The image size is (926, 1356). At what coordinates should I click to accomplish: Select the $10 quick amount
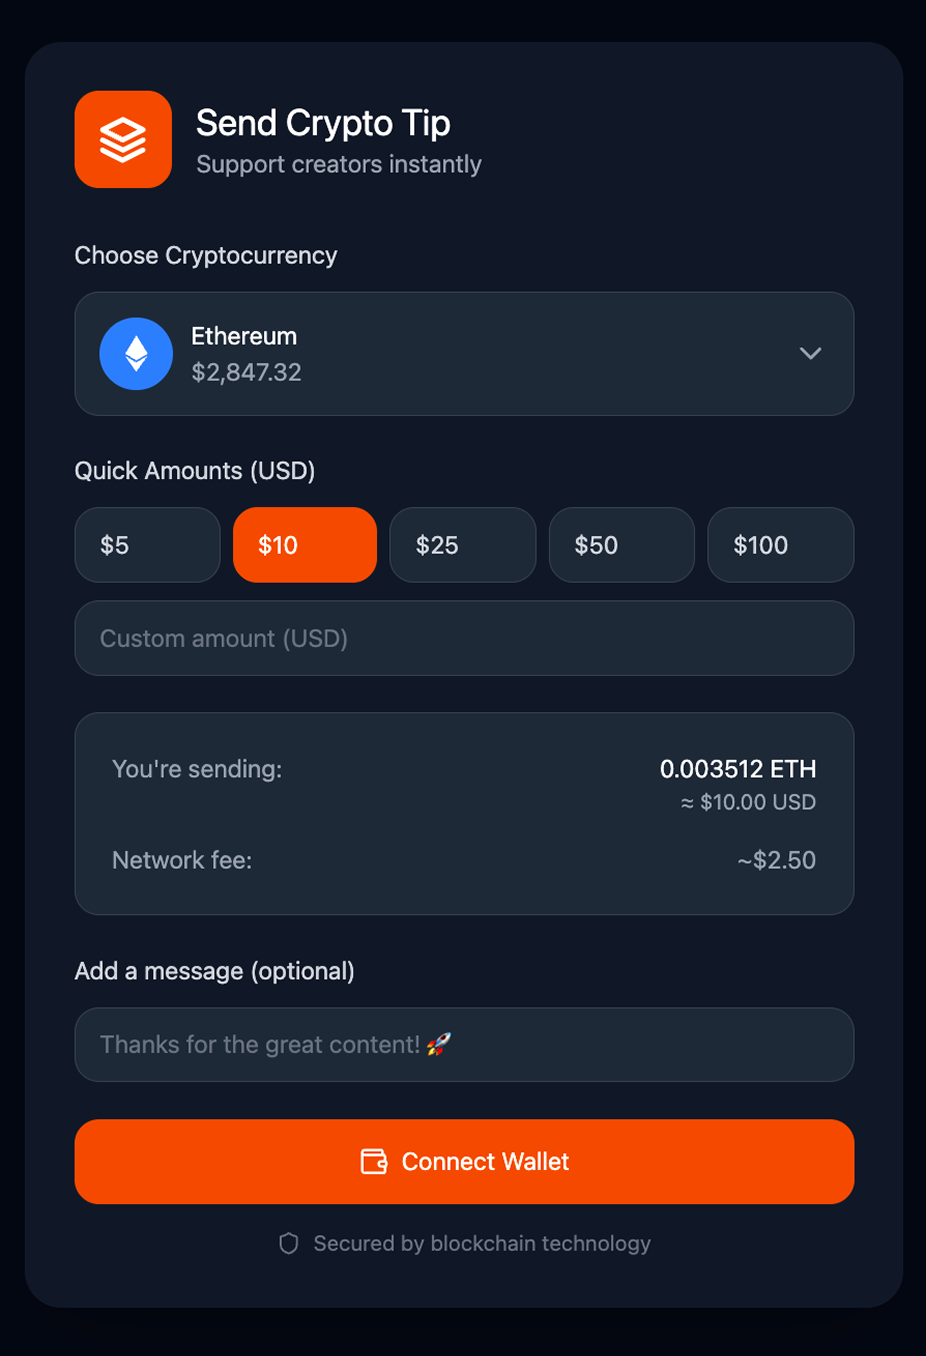coord(305,545)
